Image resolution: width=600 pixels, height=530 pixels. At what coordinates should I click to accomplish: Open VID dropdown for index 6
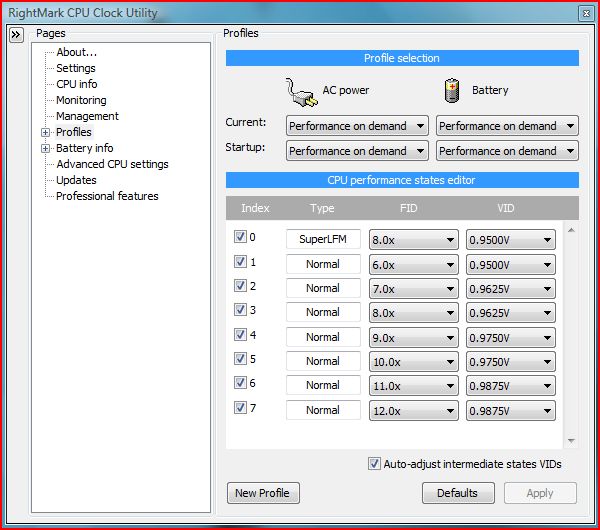coord(511,386)
